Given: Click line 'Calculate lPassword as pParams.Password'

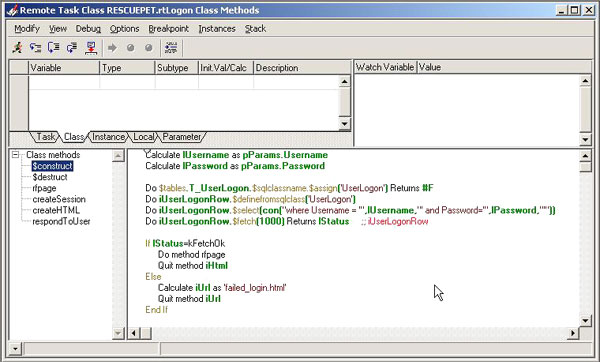Looking at the screenshot, I should pyautogui.click(x=235, y=166).
